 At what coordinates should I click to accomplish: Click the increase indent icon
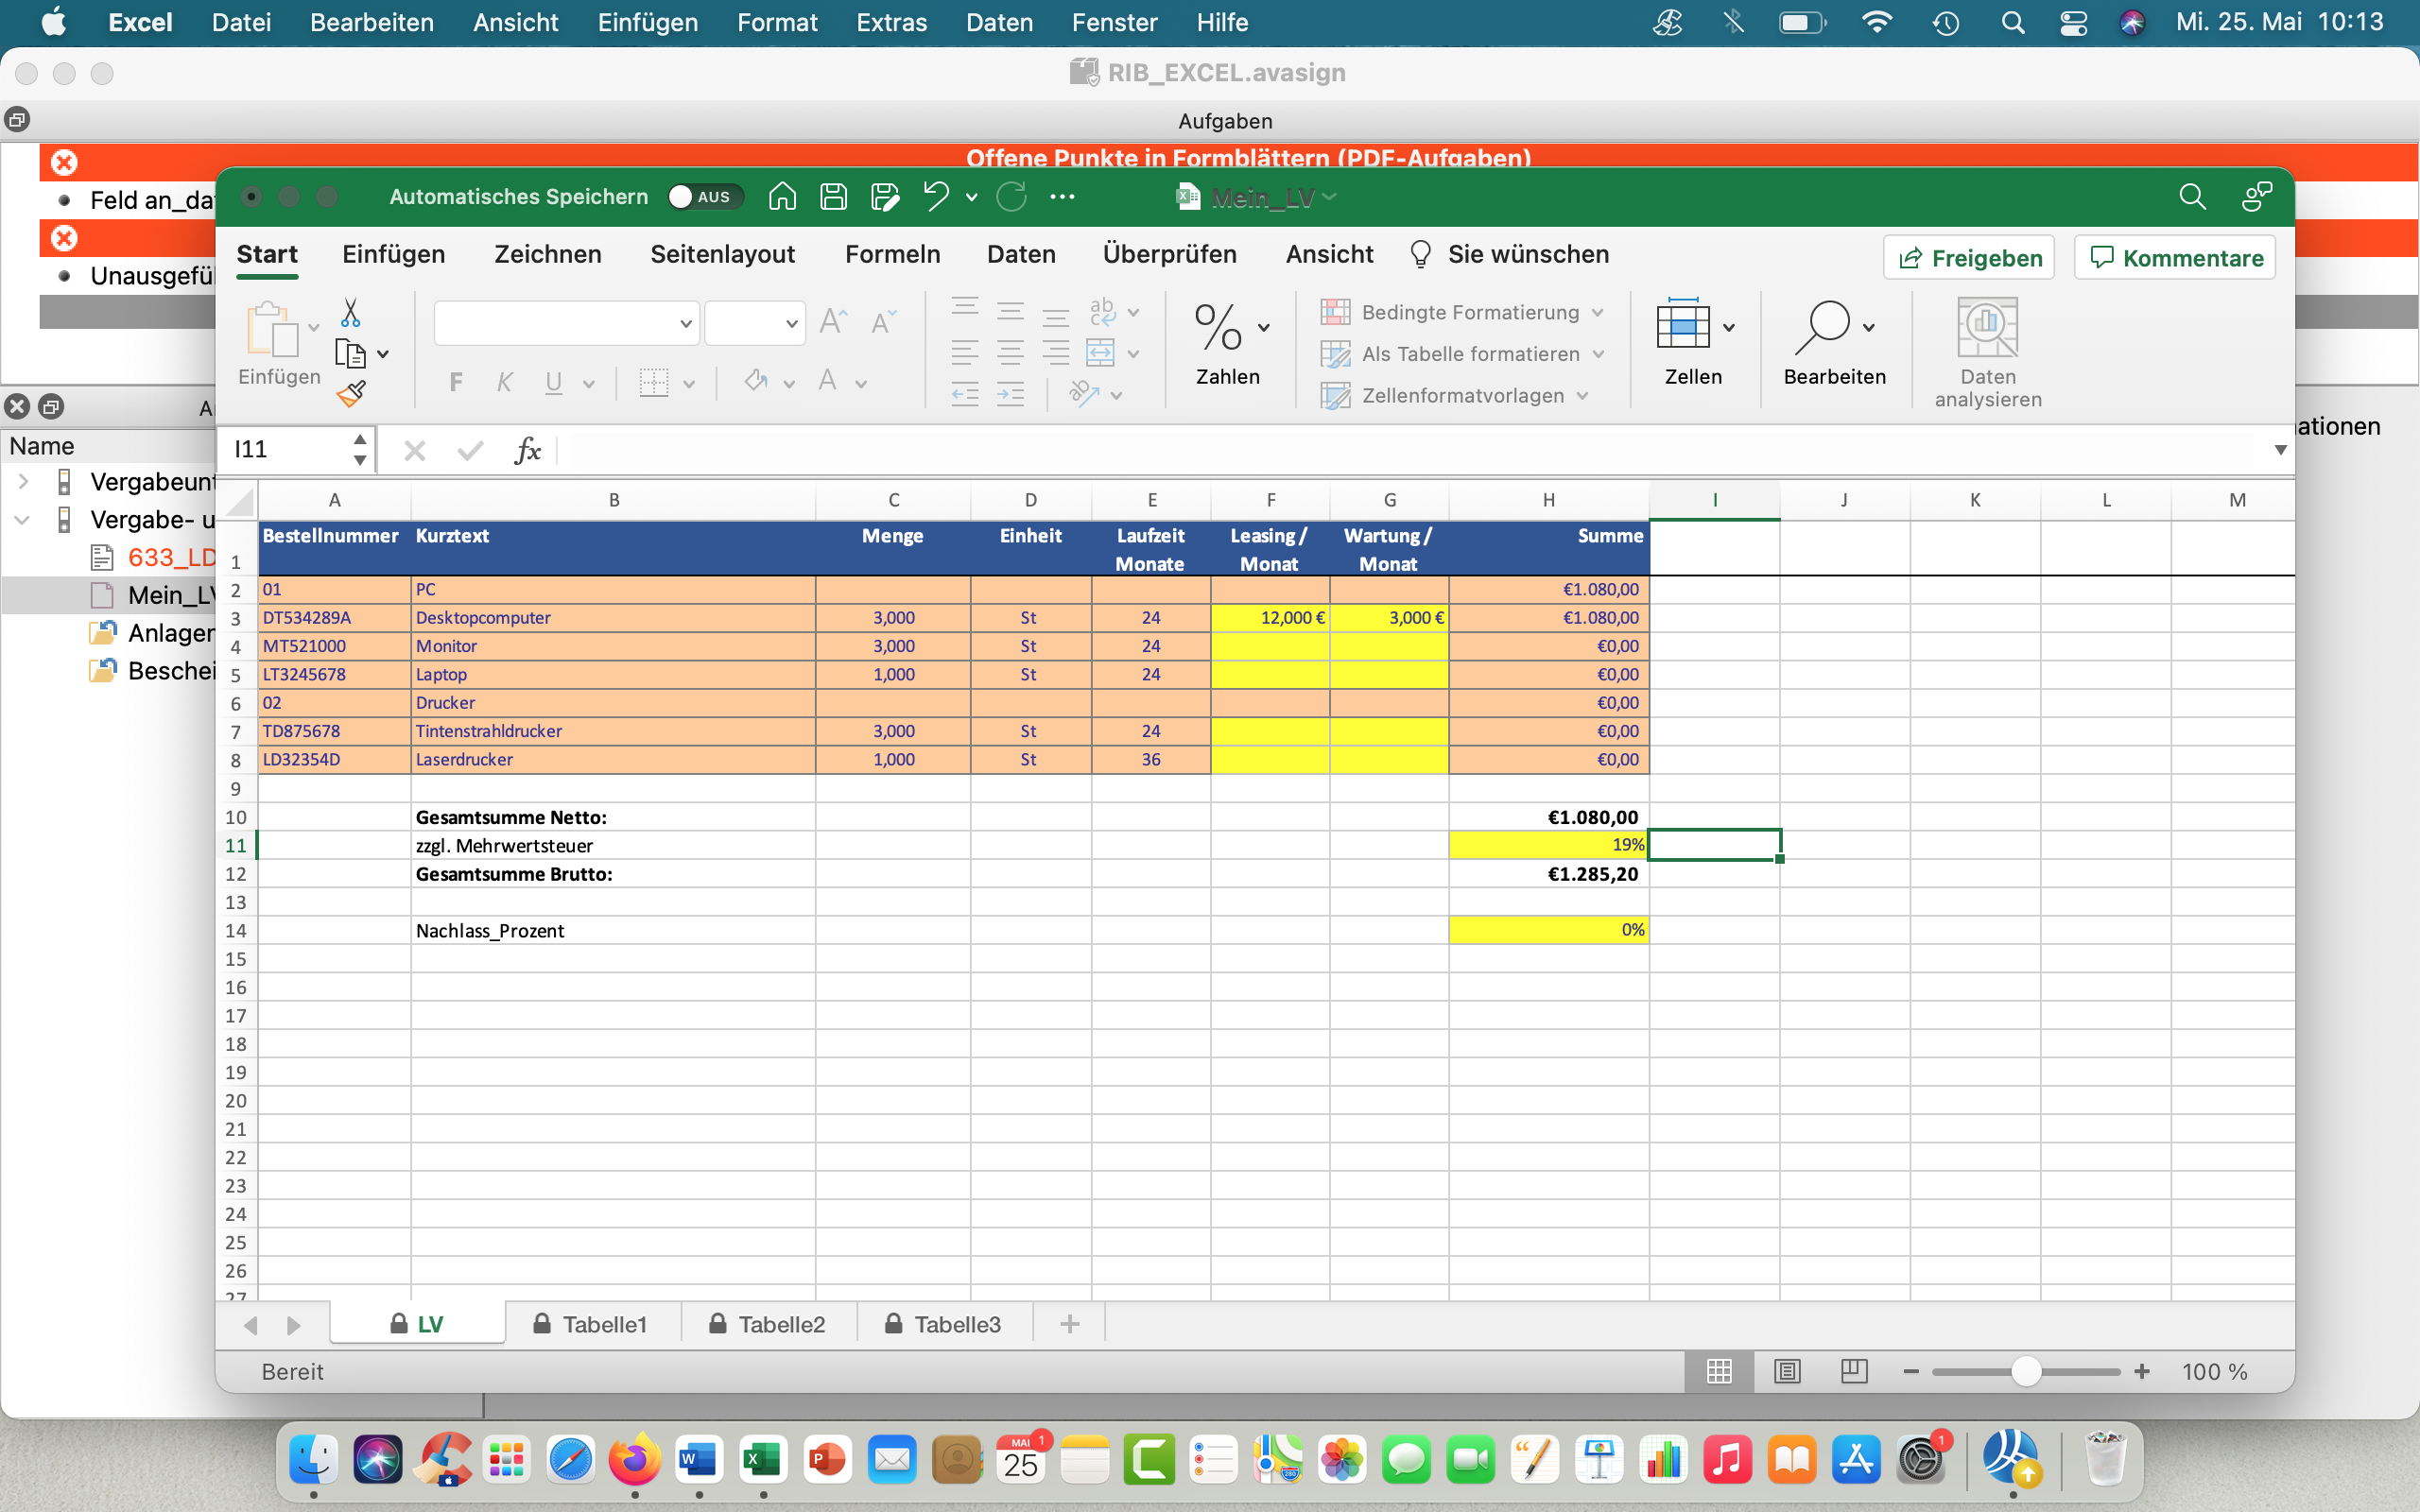[x=1011, y=394]
